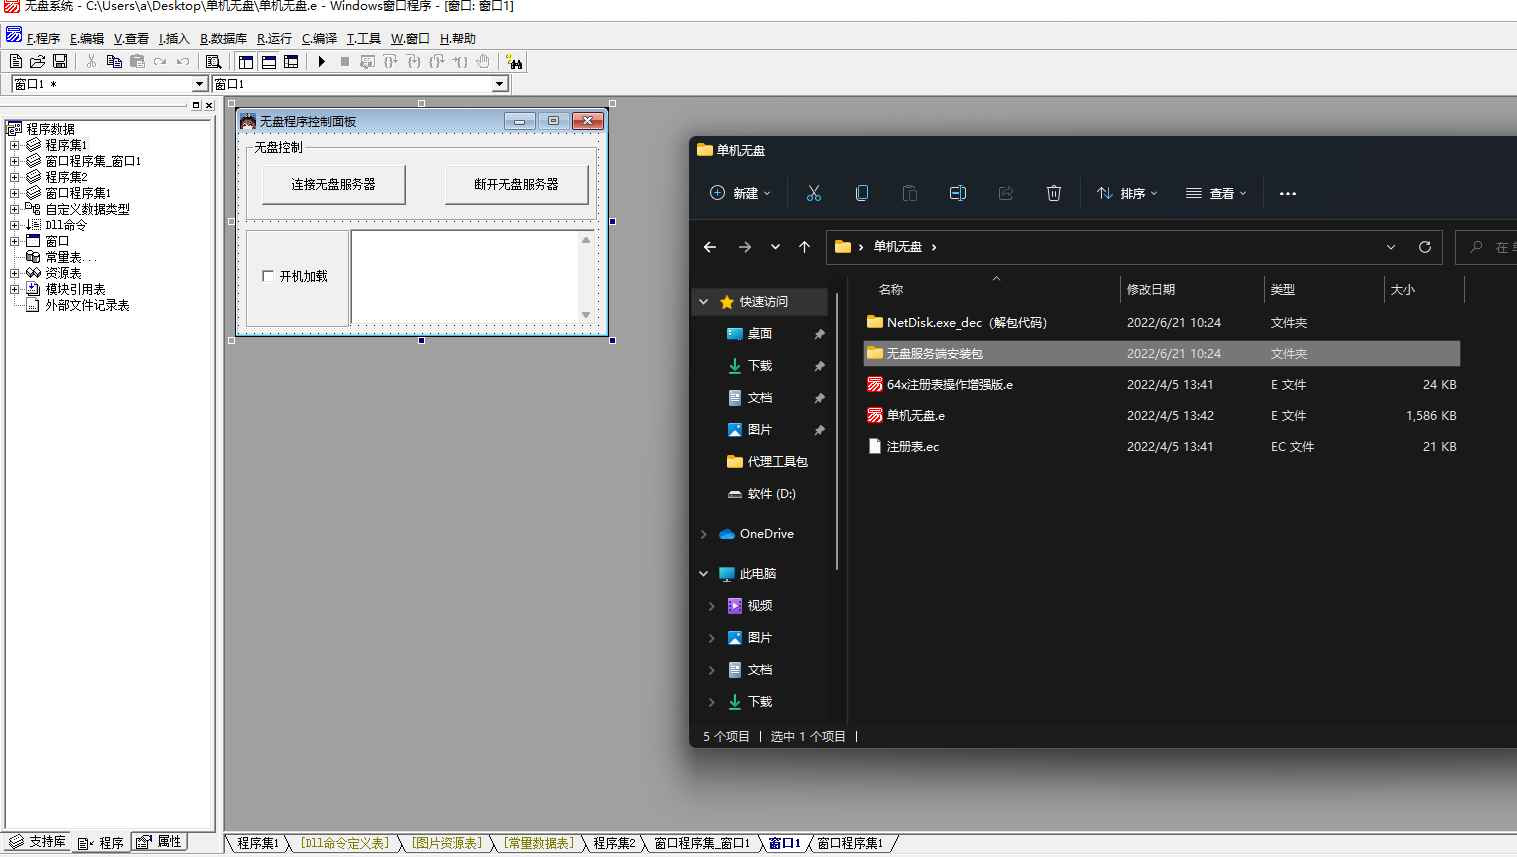Click the 连接无盘服务器 button
Viewport: 1517px width, 857px height.
[333, 184]
